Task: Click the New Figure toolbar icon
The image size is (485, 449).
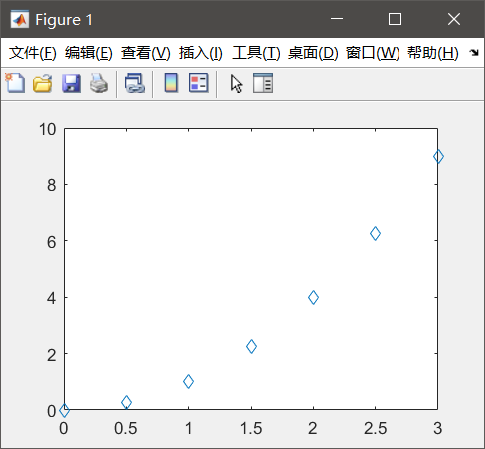Action: tap(15, 83)
